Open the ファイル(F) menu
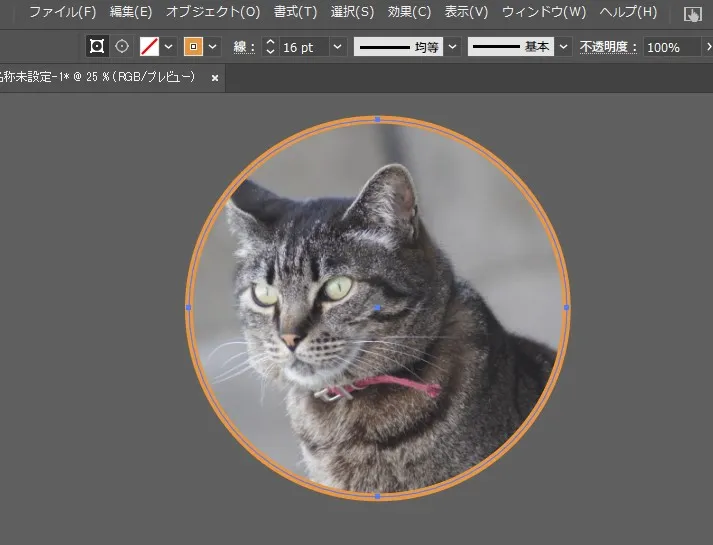 point(62,12)
